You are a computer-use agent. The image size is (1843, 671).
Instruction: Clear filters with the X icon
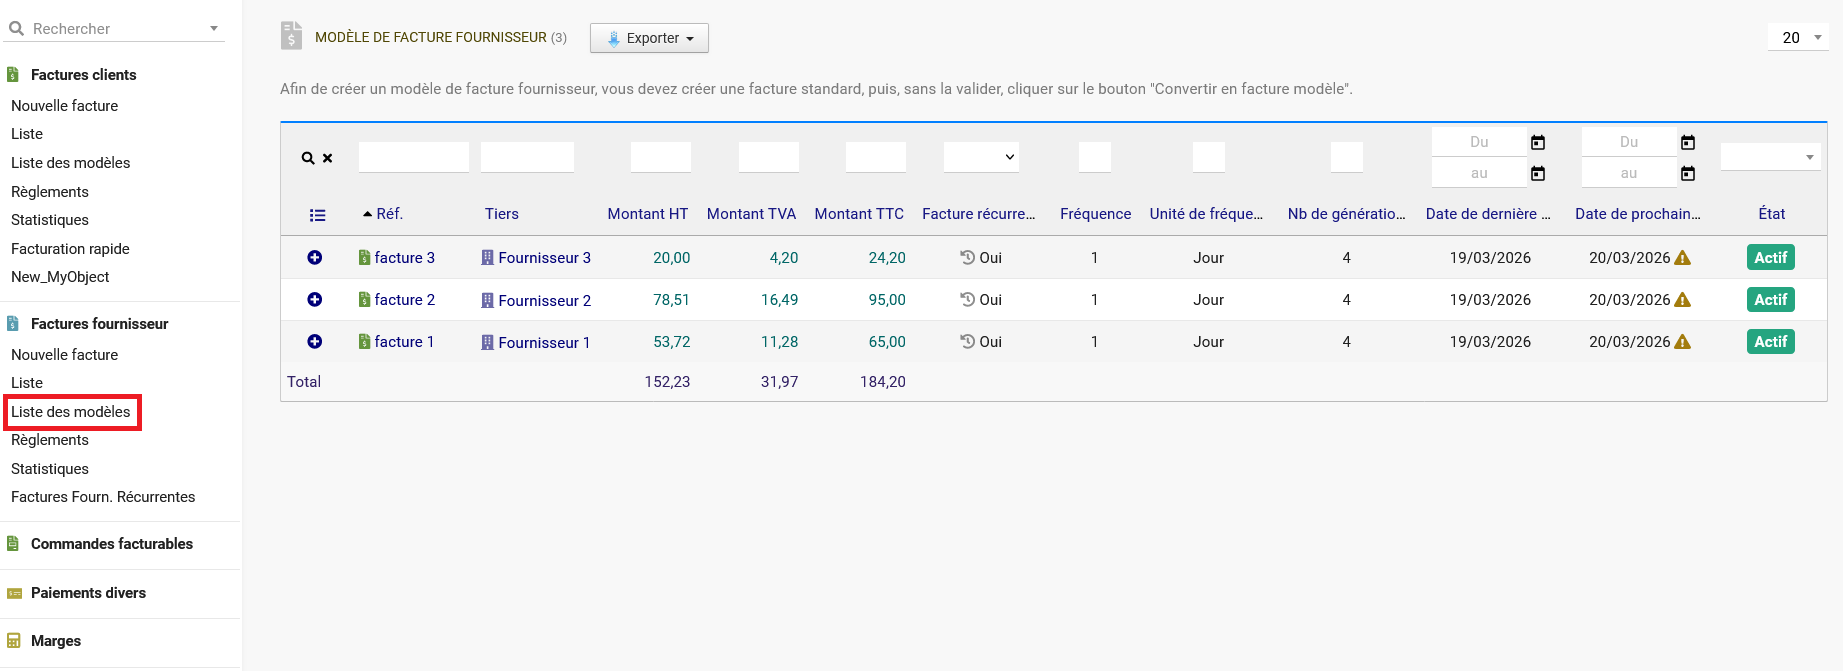(x=327, y=158)
